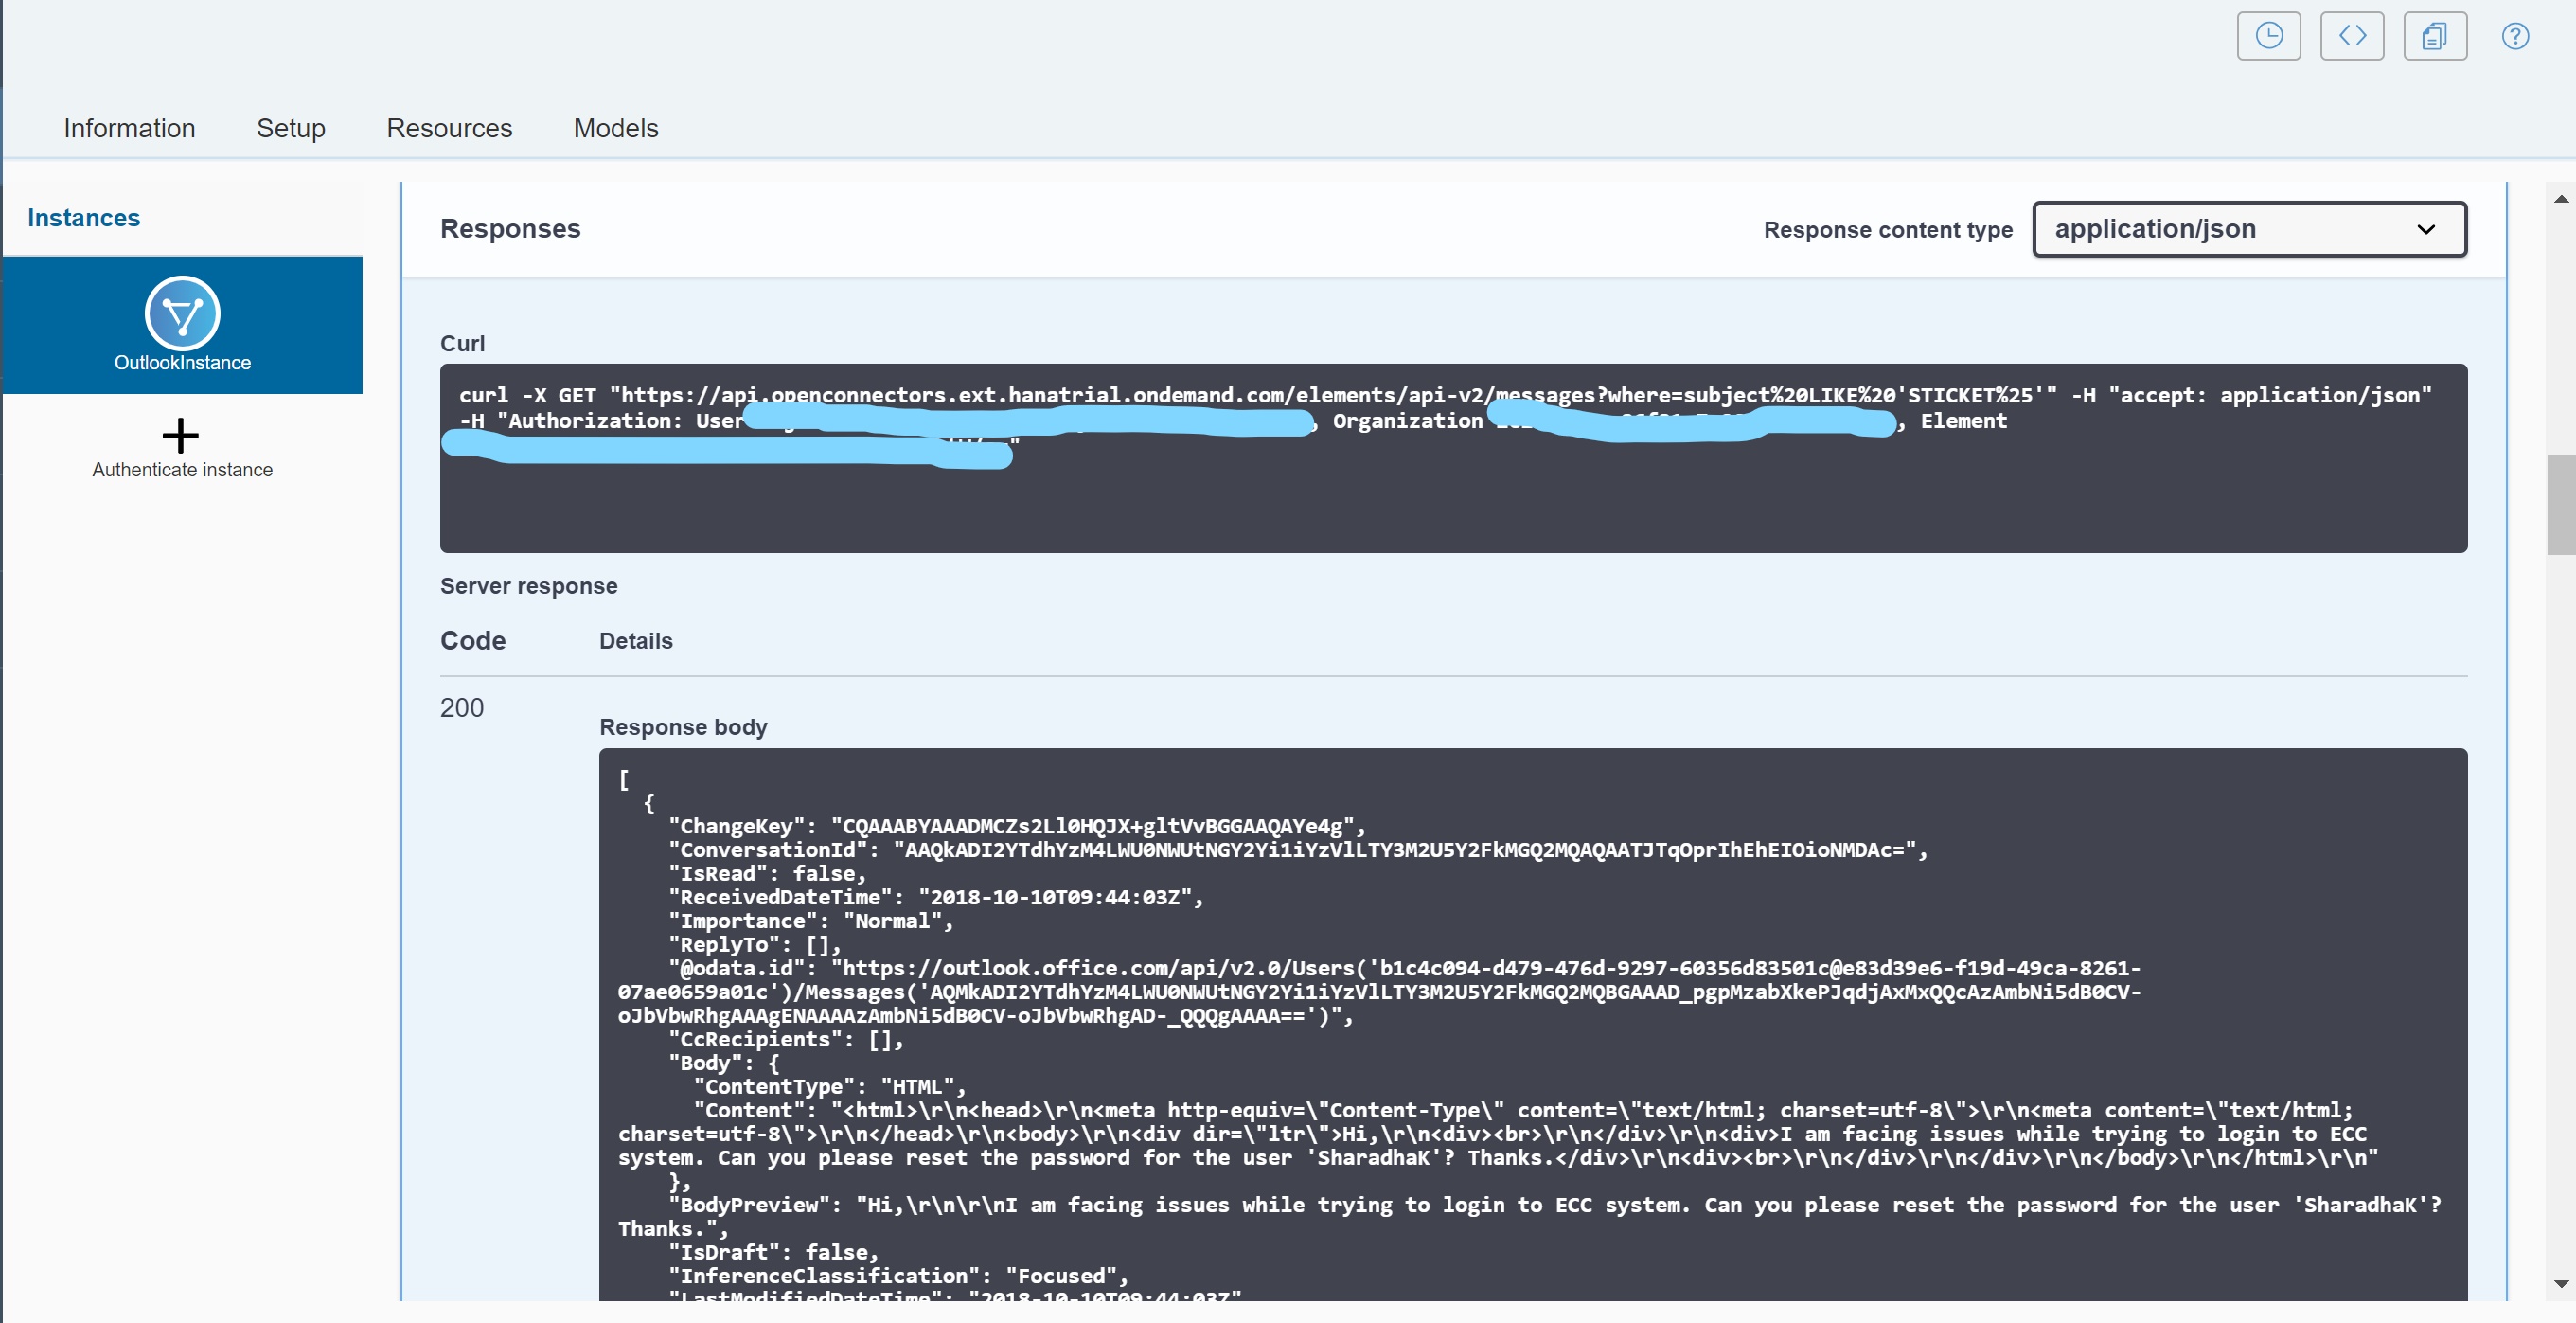
Task: Click the scrollbar down arrow
Action: click(x=2560, y=1283)
